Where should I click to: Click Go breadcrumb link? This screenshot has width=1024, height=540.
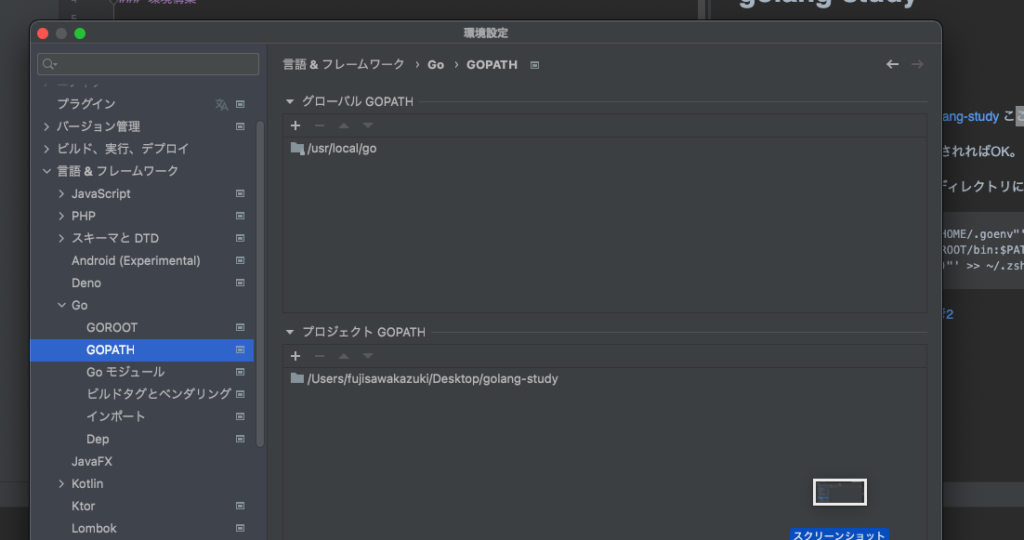pos(436,65)
